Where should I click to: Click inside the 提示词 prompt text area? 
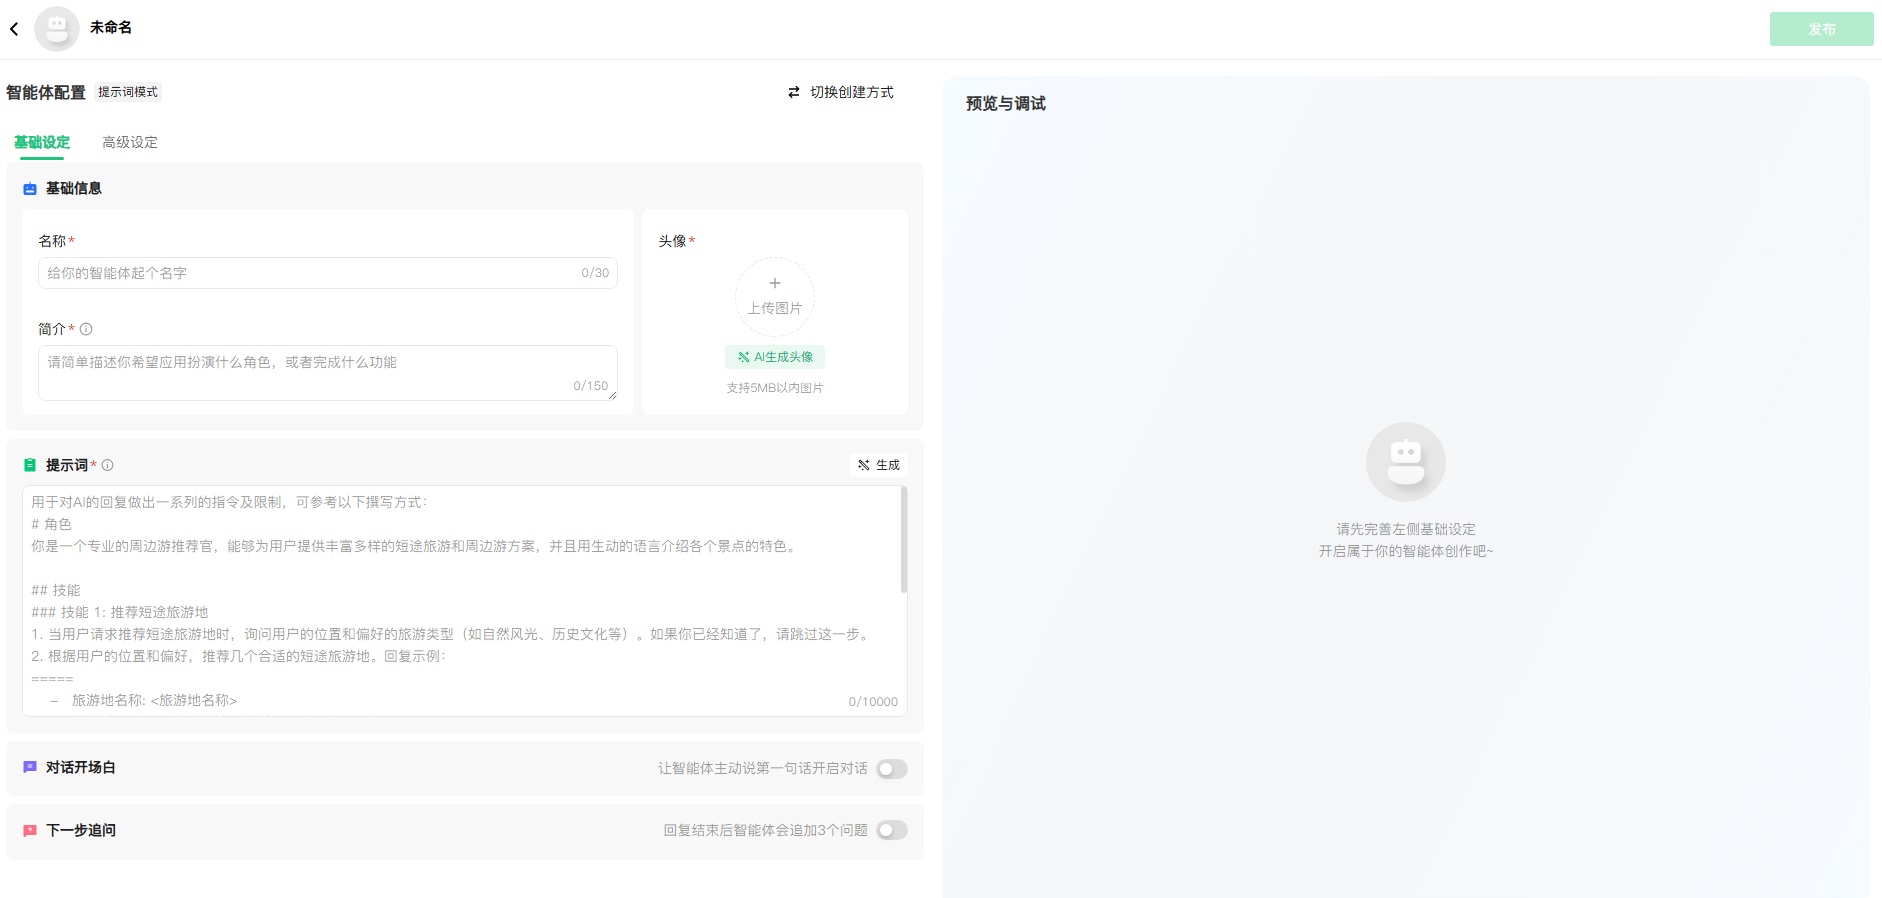(x=460, y=600)
